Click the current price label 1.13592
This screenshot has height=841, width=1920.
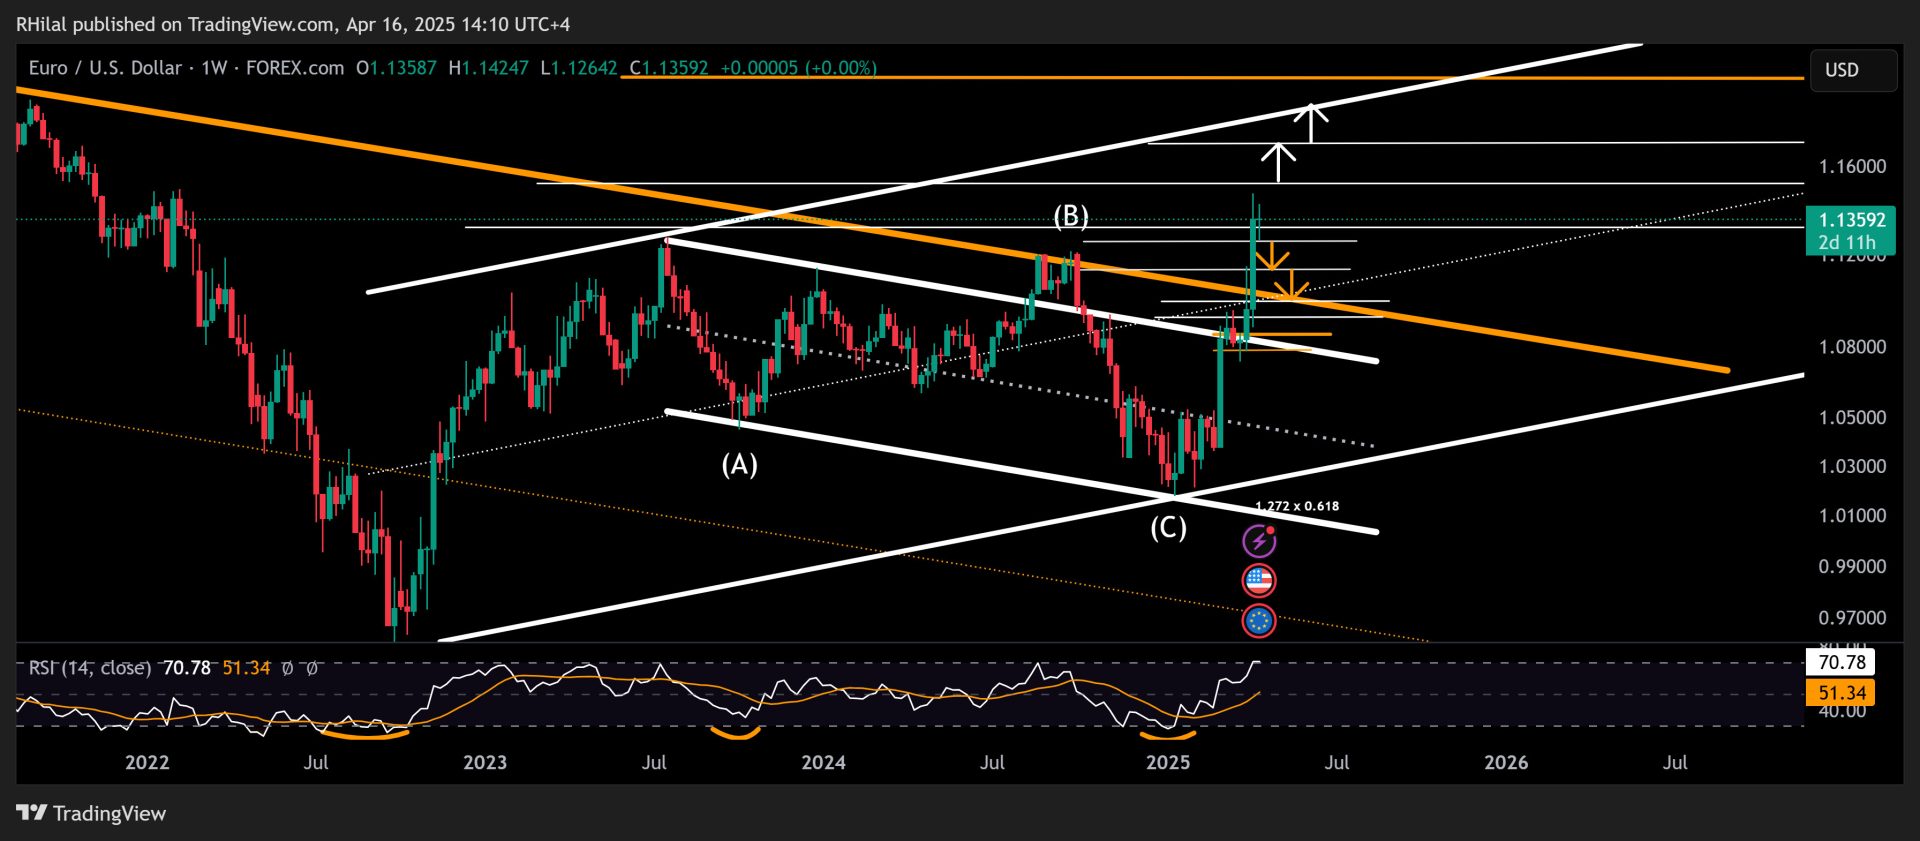(x=1851, y=220)
